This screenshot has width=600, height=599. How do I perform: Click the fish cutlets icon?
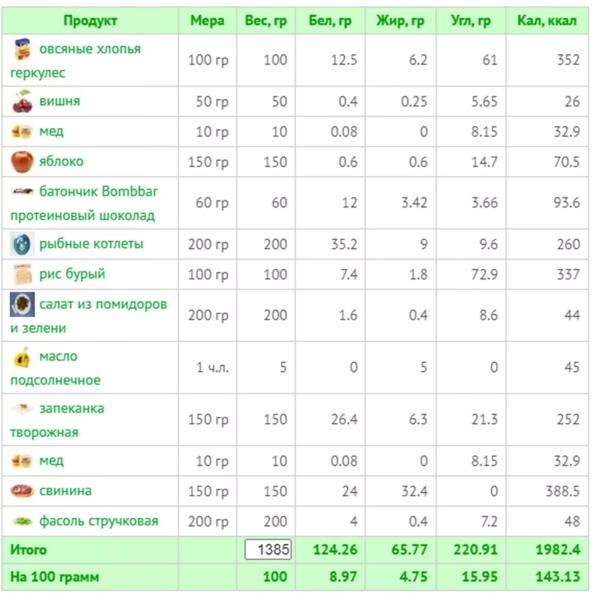click(22, 244)
